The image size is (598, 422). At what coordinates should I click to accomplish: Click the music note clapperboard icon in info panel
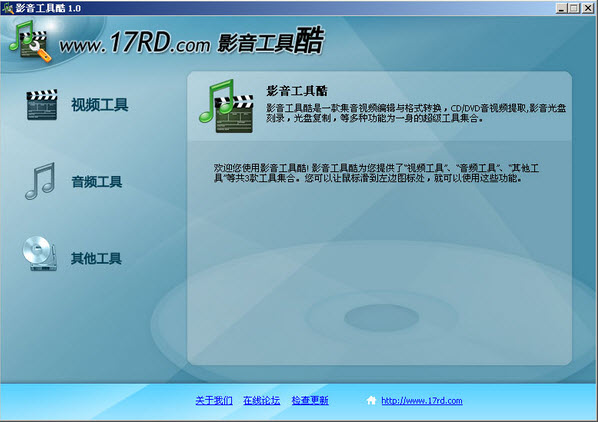tap(226, 106)
